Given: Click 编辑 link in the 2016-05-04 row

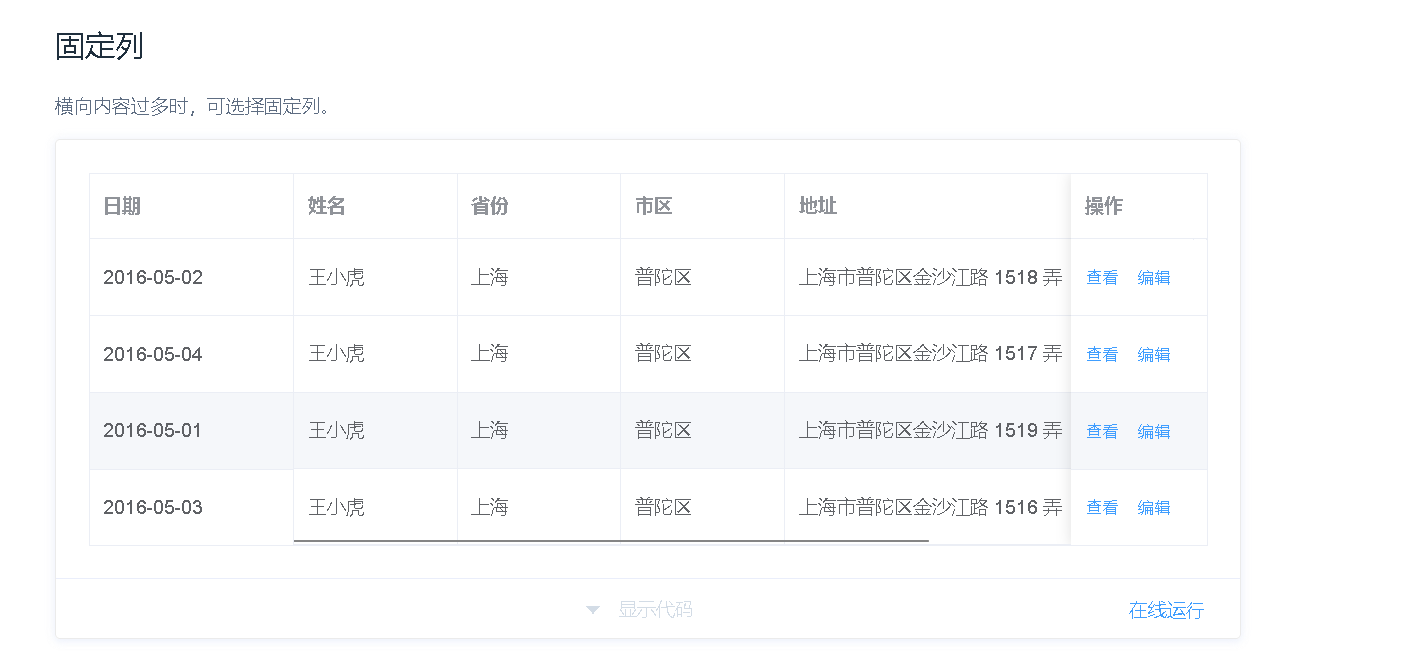Looking at the screenshot, I should 1153,354.
